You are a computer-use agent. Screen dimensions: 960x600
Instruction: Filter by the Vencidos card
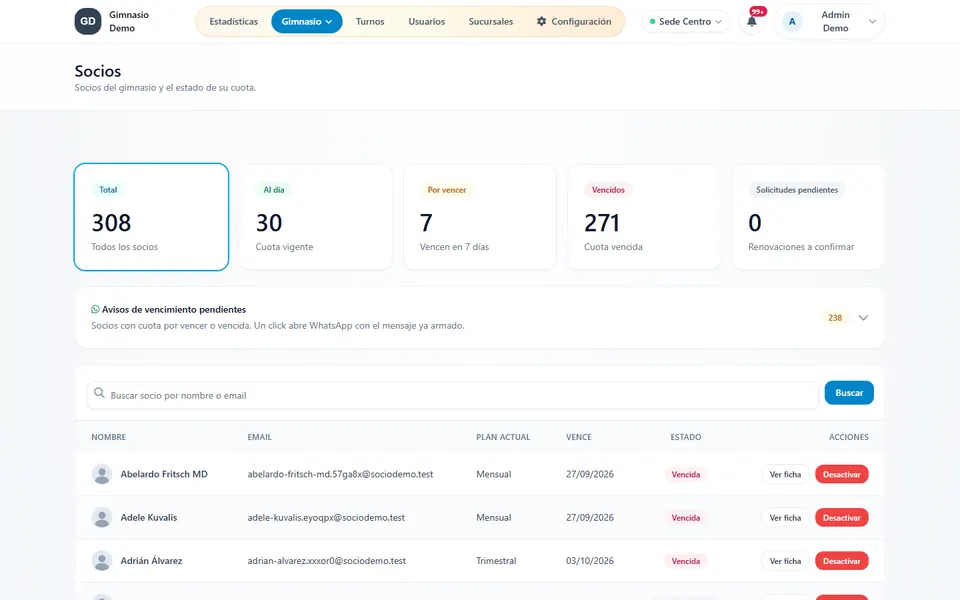645,217
